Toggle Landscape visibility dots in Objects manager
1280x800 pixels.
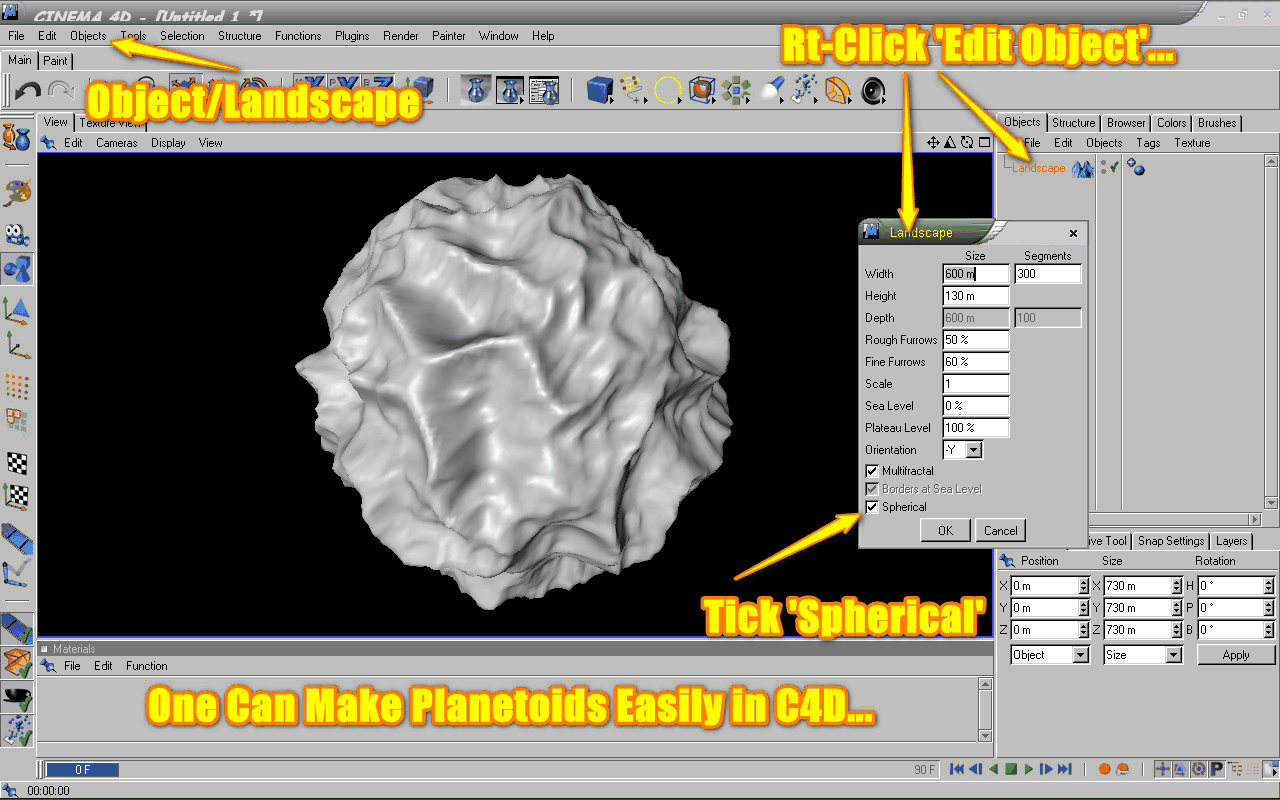pos(1103,168)
